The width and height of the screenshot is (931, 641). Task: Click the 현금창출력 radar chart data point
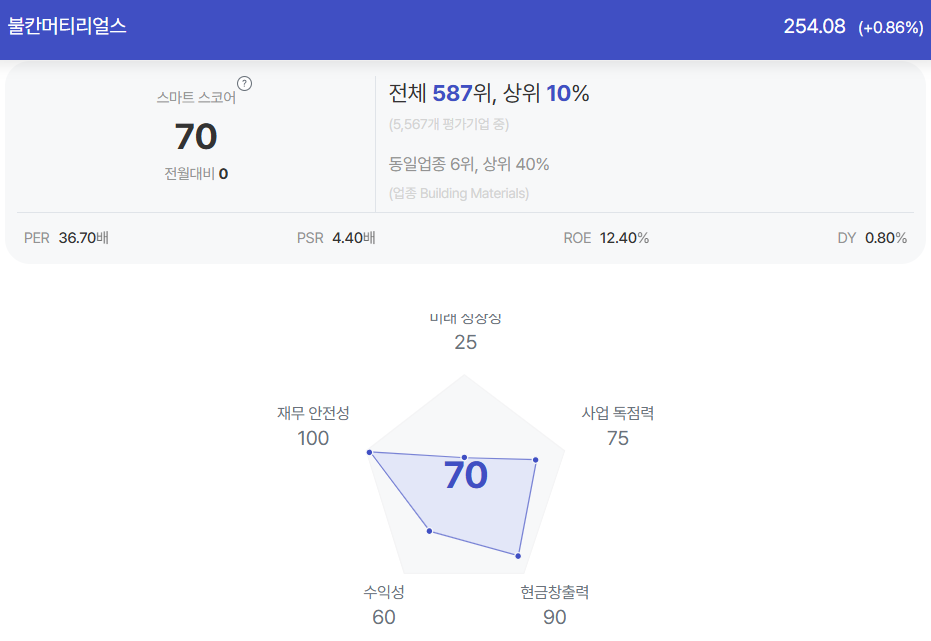pos(518,556)
